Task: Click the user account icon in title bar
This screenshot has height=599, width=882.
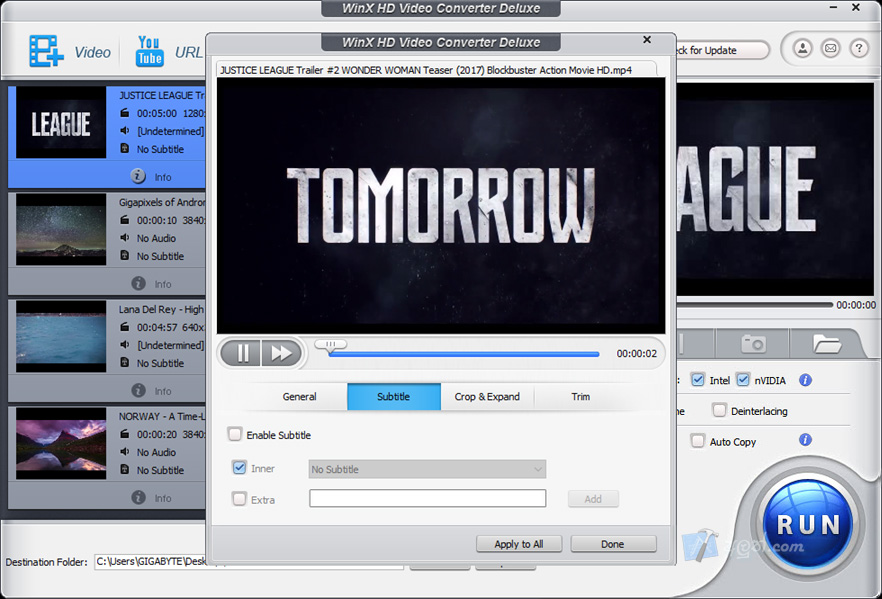Action: click(802, 47)
